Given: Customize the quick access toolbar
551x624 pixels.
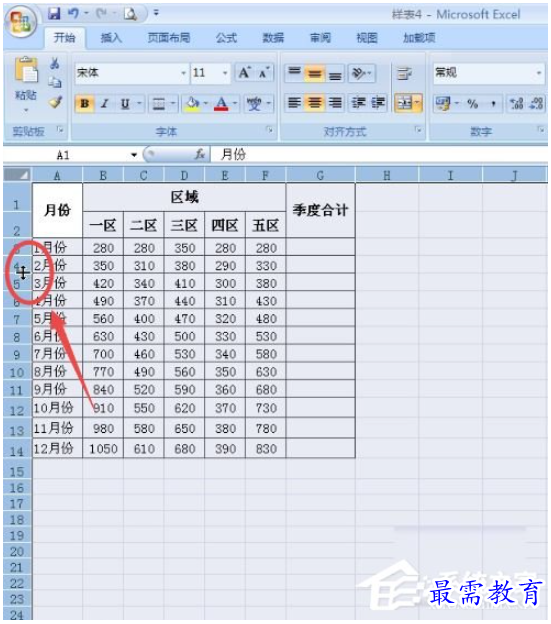Looking at the screenshot, I should pyautogui.click(x=156, y=13).
